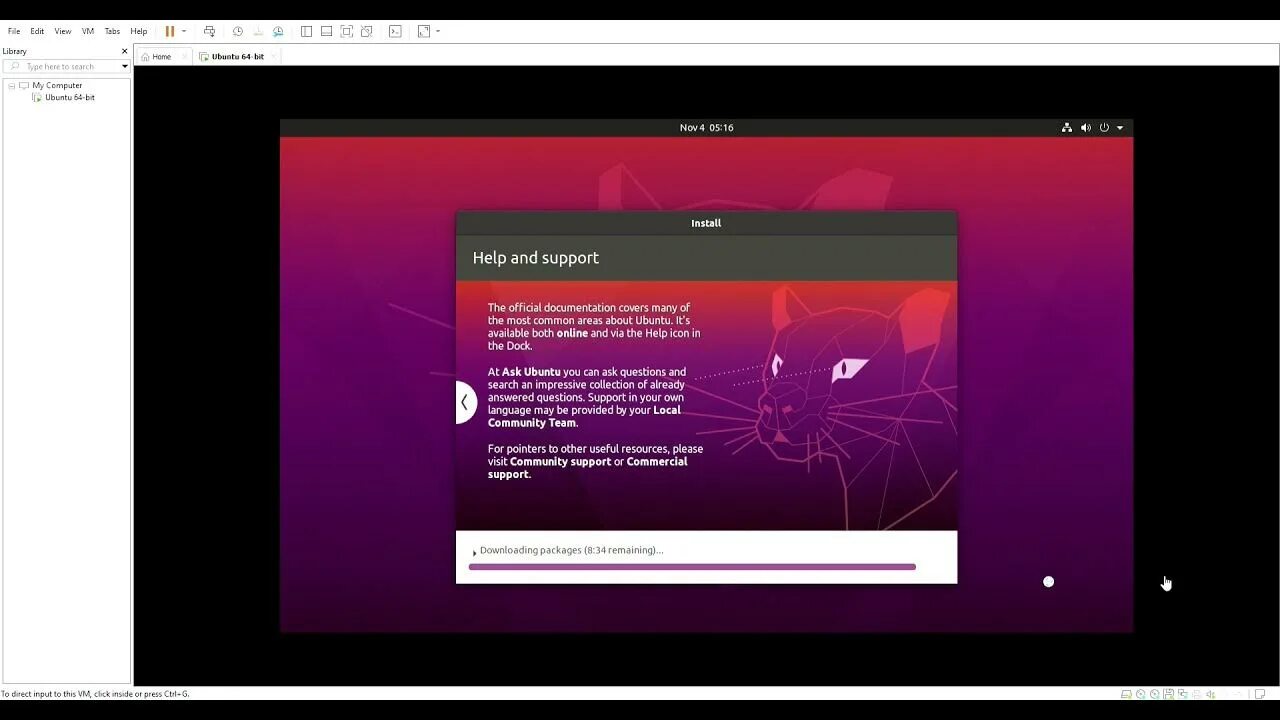The image size is (1280, 720).
Task: Close the Ubuntu 64-bit tab
Action: tap(275, 57)
